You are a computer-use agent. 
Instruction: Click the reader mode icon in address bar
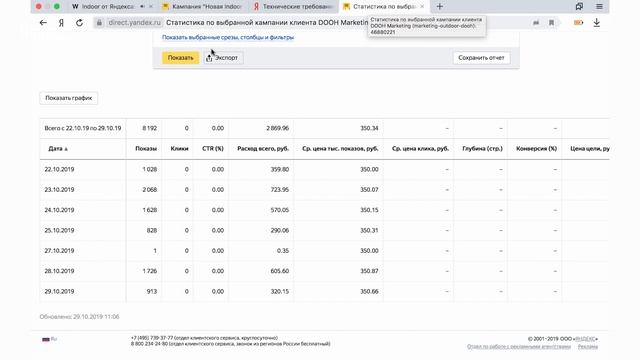click(x=536, y=23)
